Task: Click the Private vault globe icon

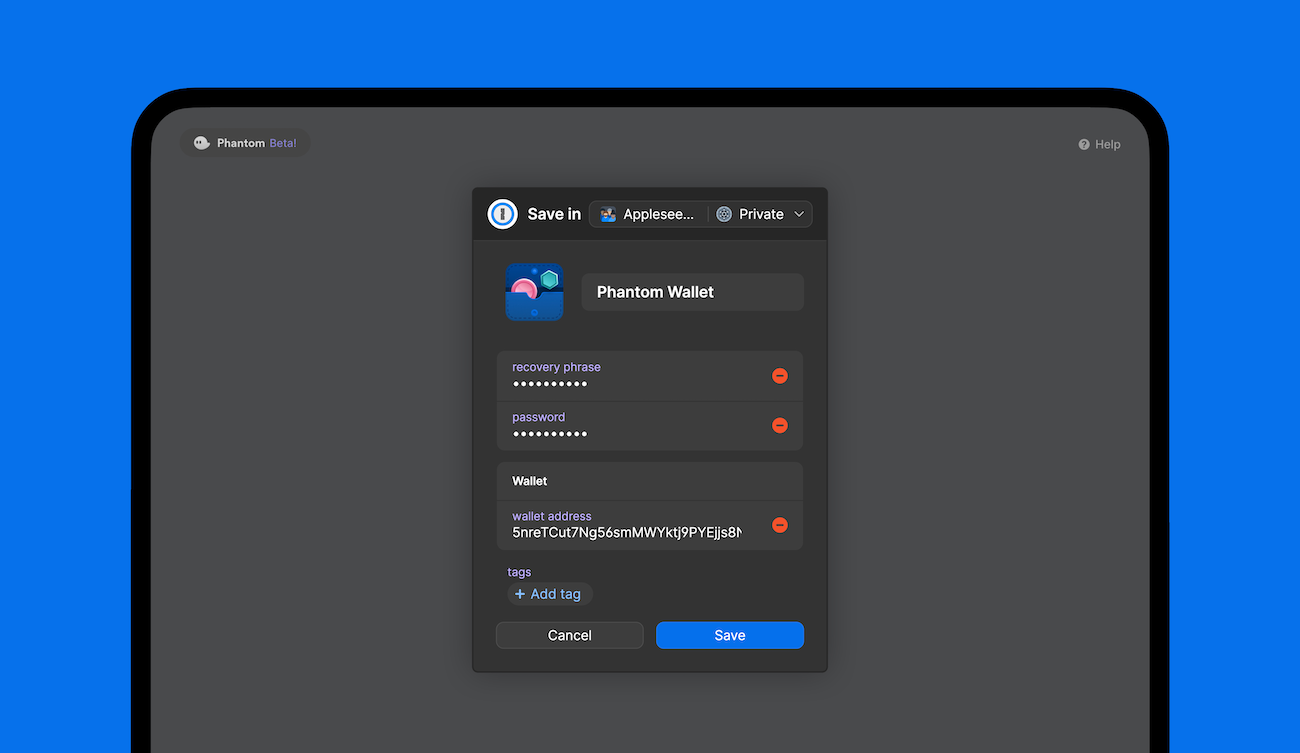Action: coord(723,213)
